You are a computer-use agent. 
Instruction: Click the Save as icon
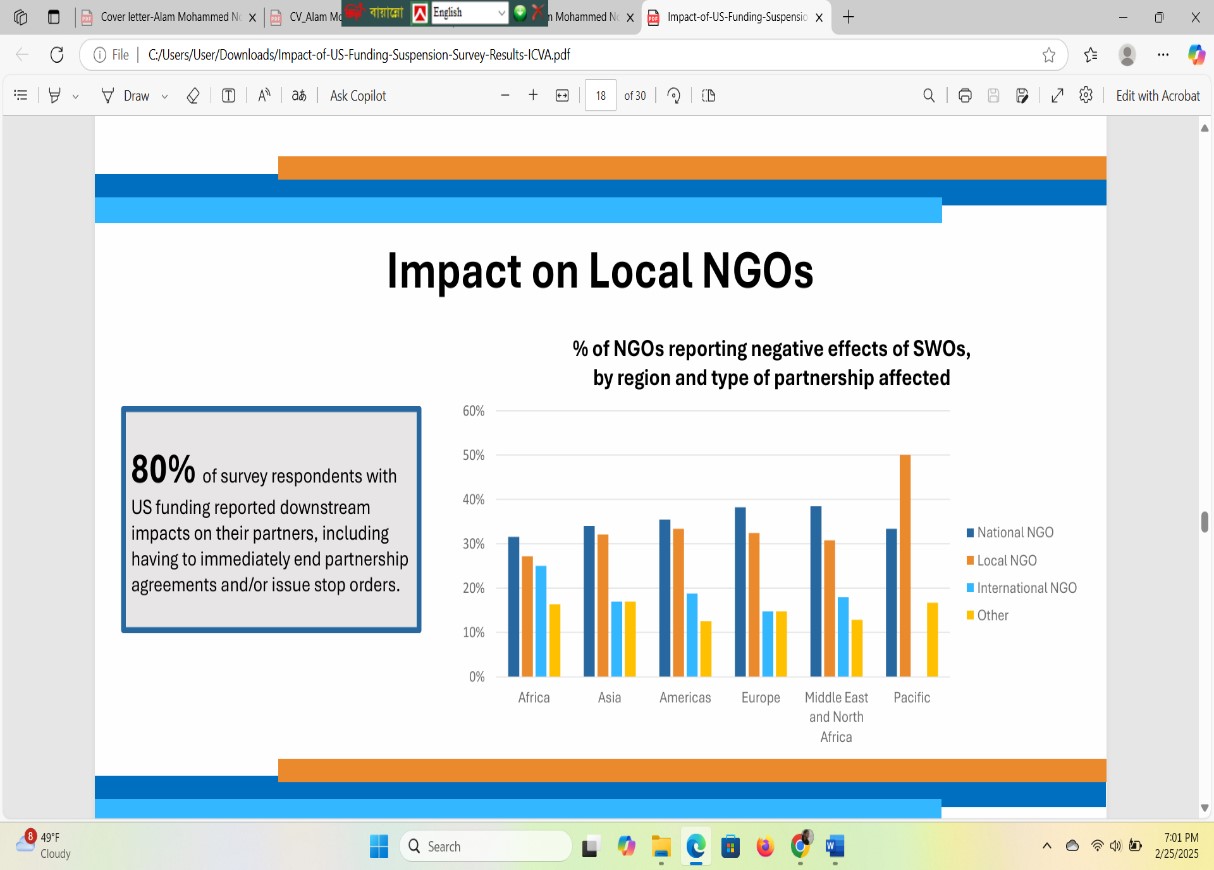coord(1022,96)
